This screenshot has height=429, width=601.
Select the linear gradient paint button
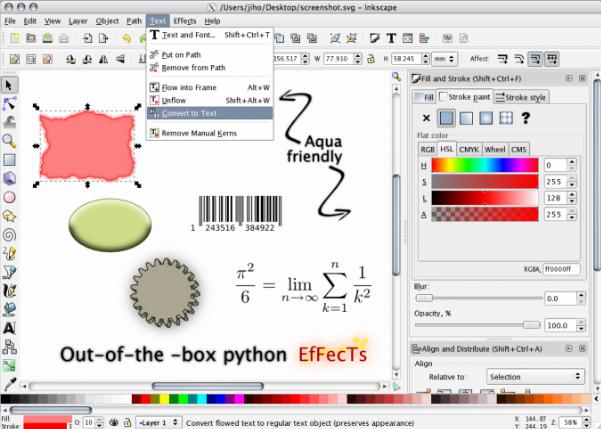[466, 118]
